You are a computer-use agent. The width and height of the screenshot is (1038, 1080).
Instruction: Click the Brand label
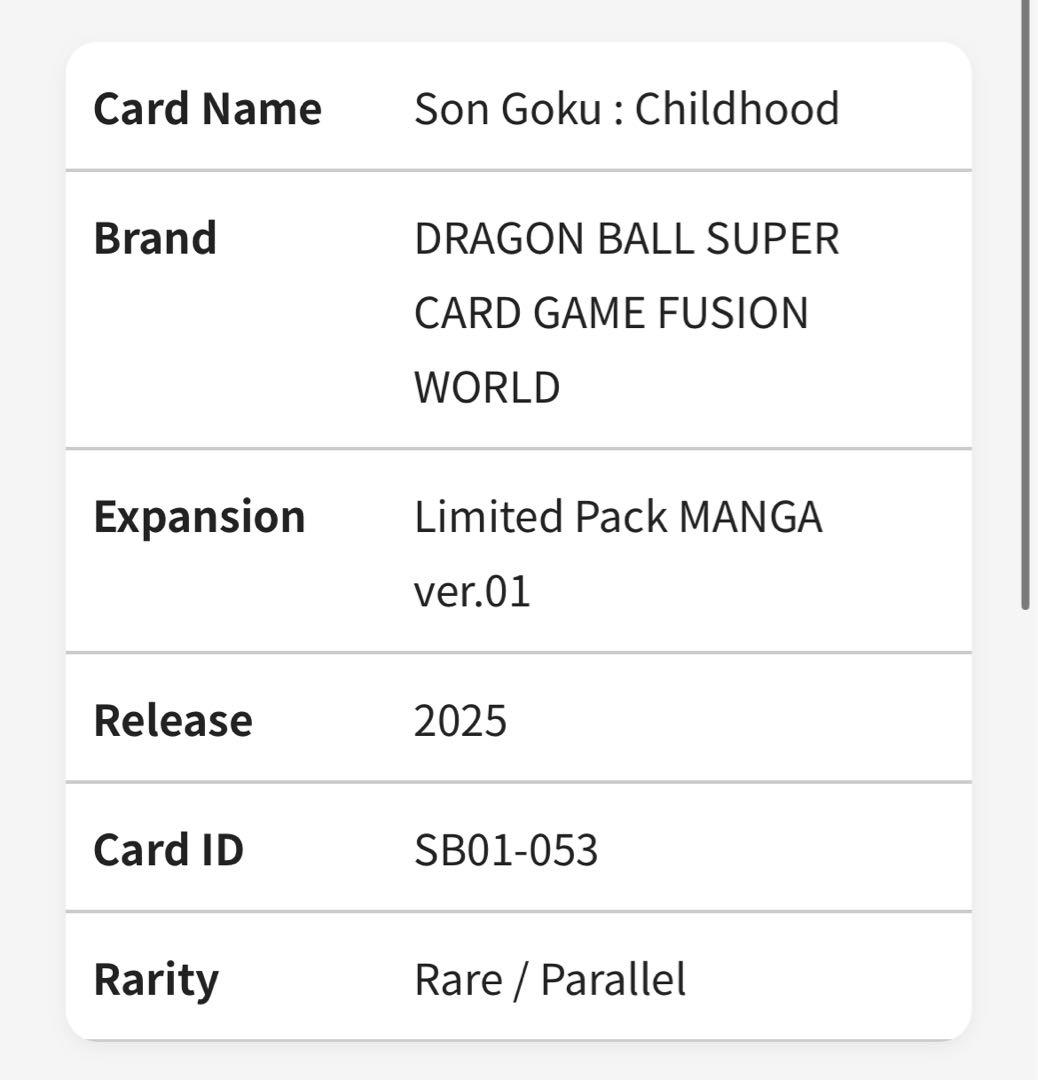click(155, 239)
